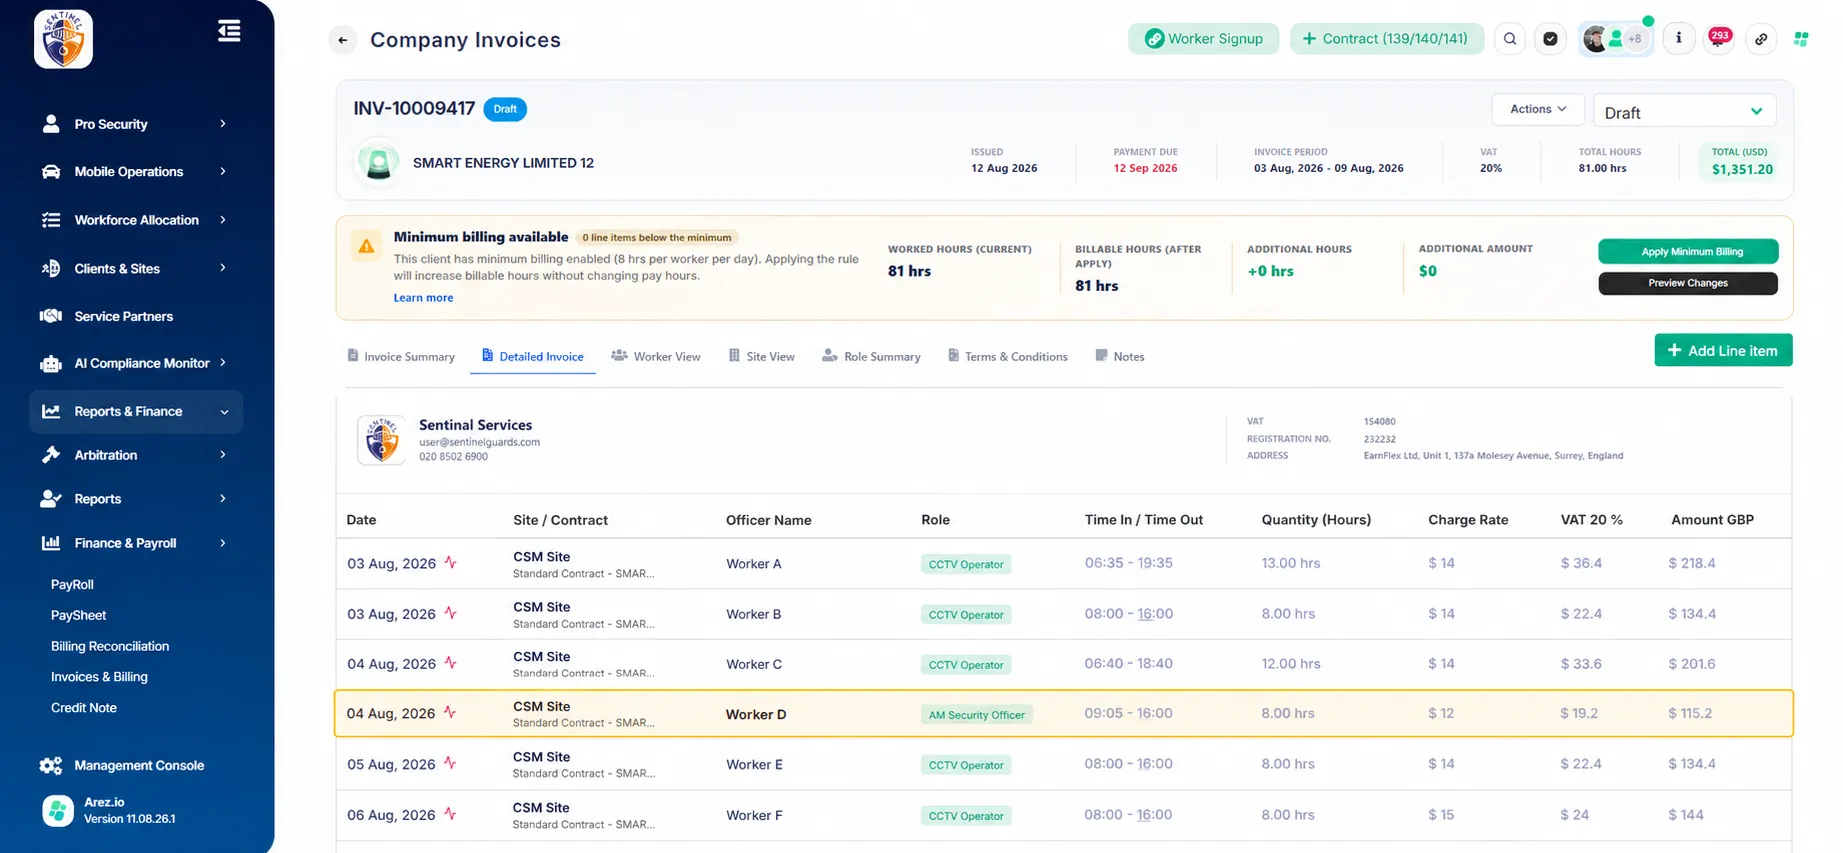
Task: Open the Role Summary tab
Action: 871,356
